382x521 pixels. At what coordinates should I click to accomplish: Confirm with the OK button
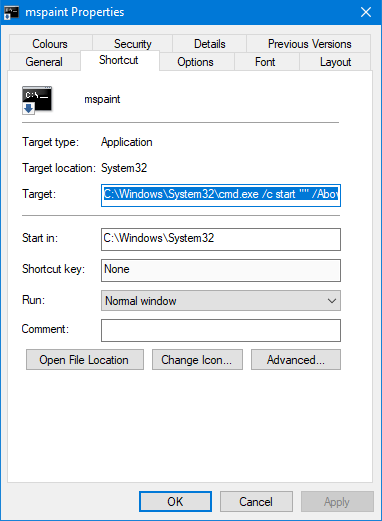tap(175, 501)
